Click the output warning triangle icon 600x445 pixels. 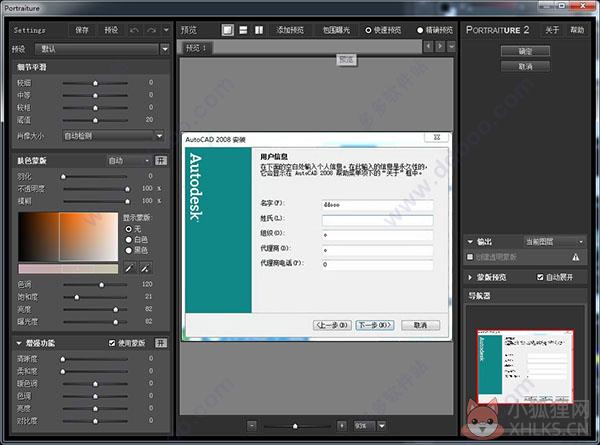click(576, 257)
